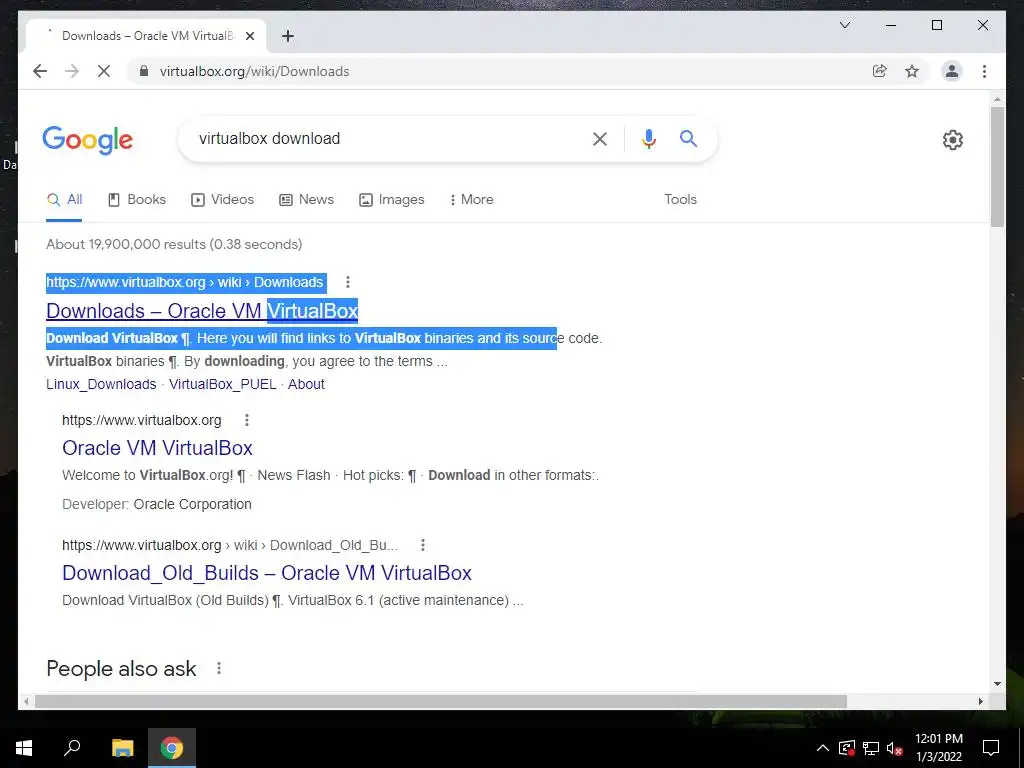Go back using the browser back arrow

click(40, 71)
